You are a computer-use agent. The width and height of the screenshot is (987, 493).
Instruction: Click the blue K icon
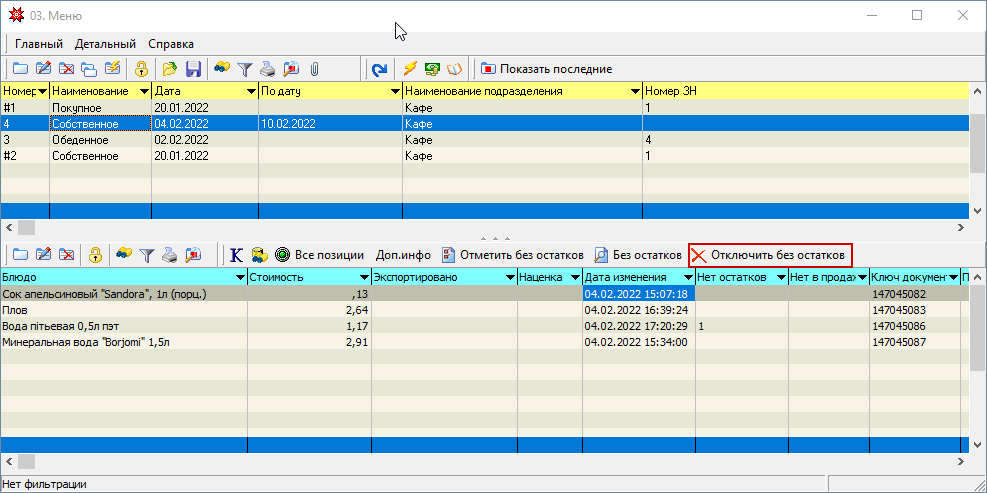236,255
